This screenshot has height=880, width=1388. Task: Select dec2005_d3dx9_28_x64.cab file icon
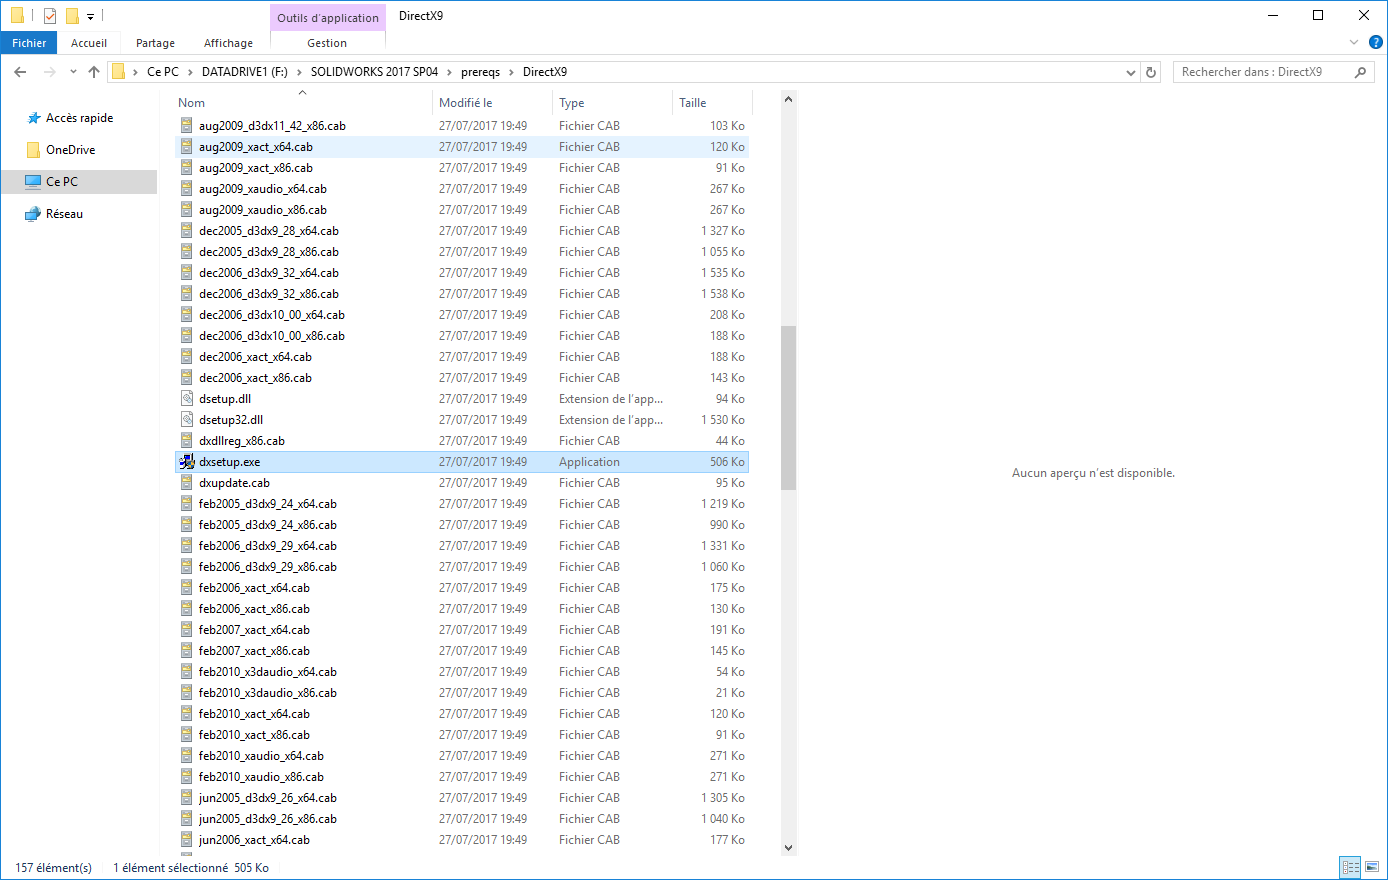click(x=186, y=231)
